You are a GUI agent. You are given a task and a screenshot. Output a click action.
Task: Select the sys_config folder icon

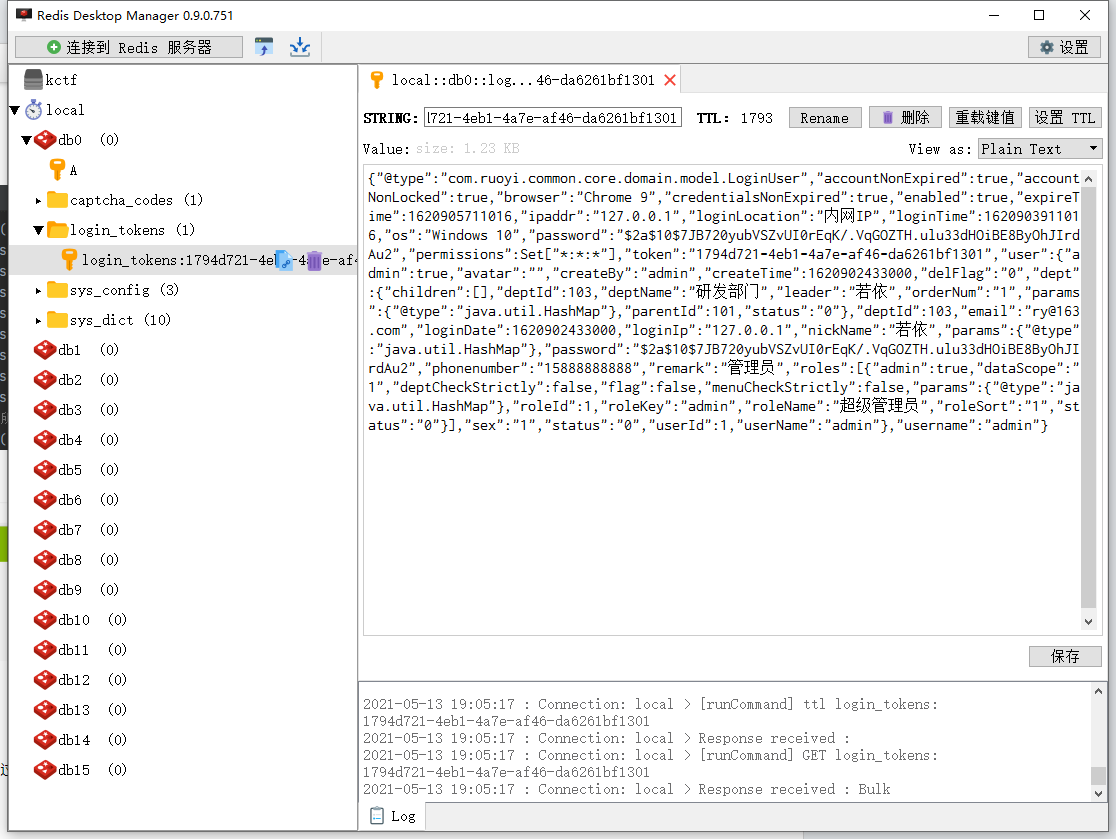(x=57, y=289)
